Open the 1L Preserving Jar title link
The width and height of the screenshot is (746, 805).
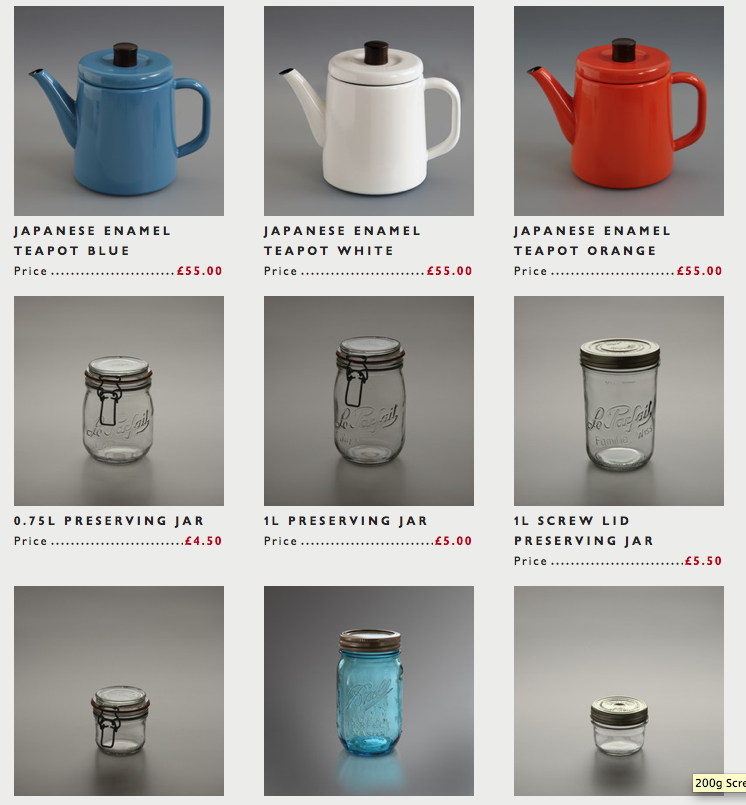(346, 521)
